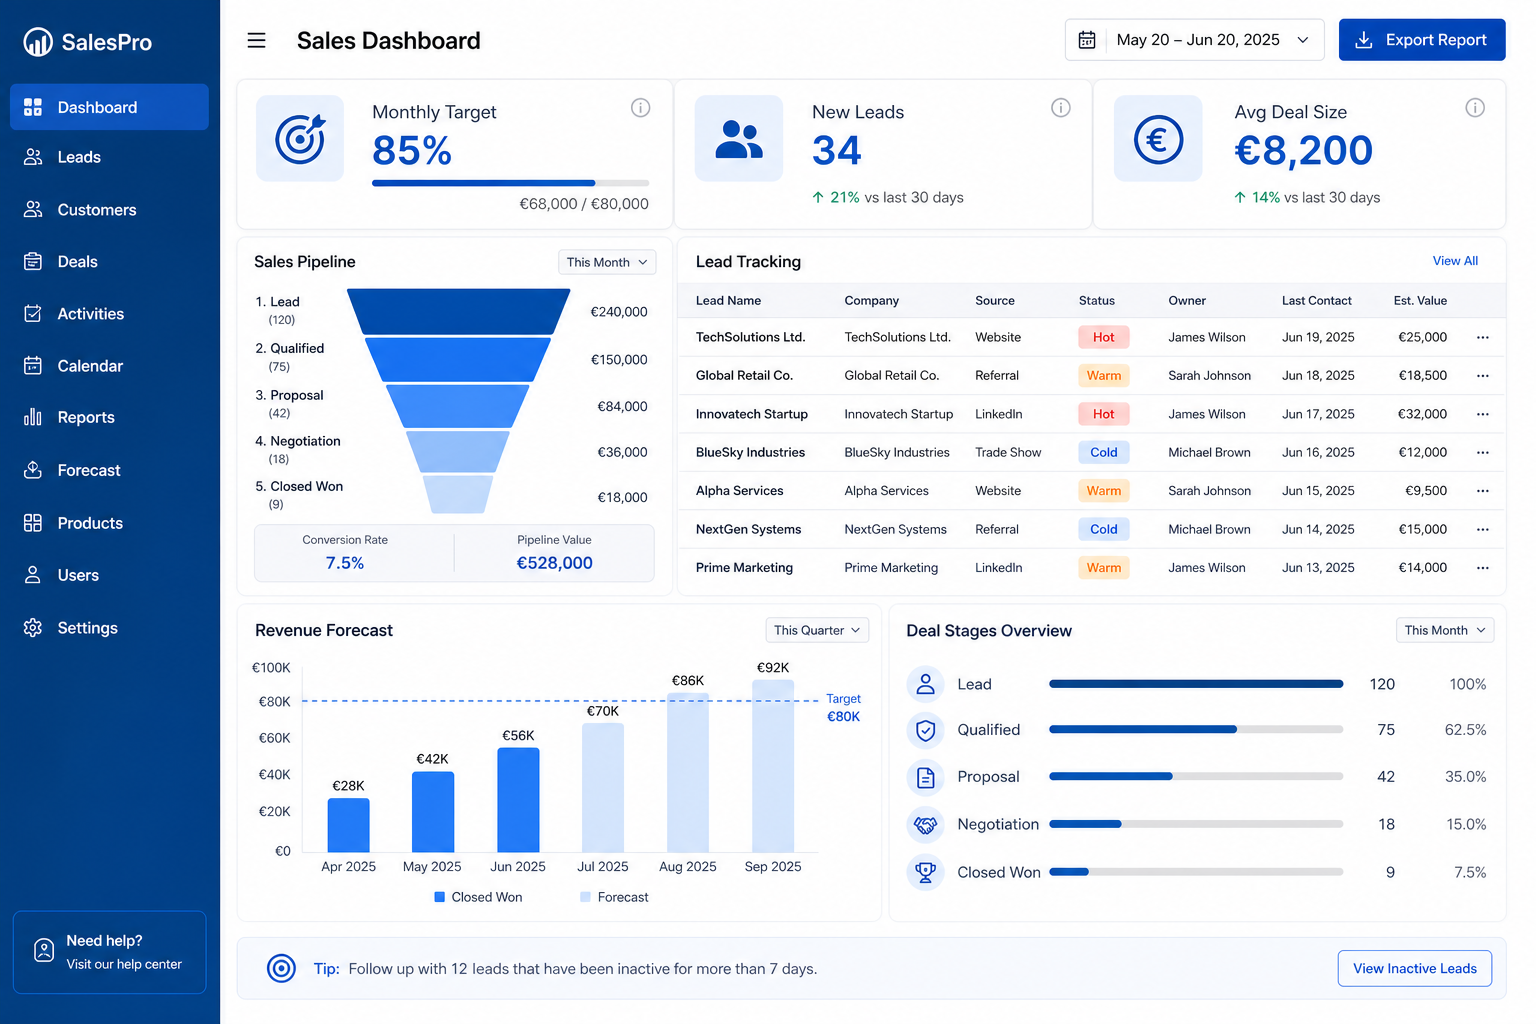Click the Lead stage of the funnel
This screenshot has width=1536, height=1024.
459,312
